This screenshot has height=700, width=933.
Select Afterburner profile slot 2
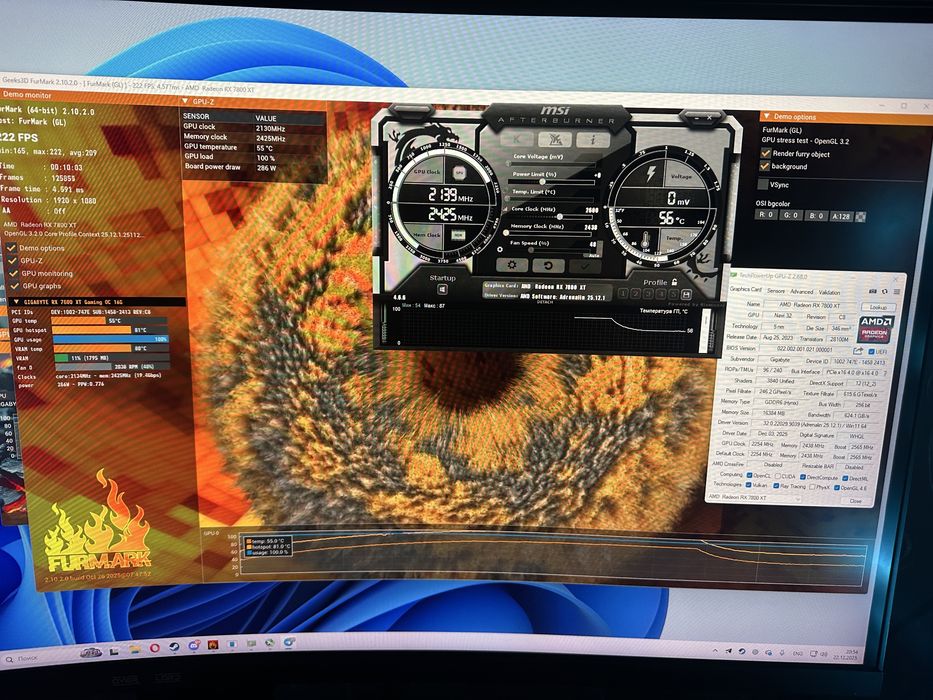[635, 293]
